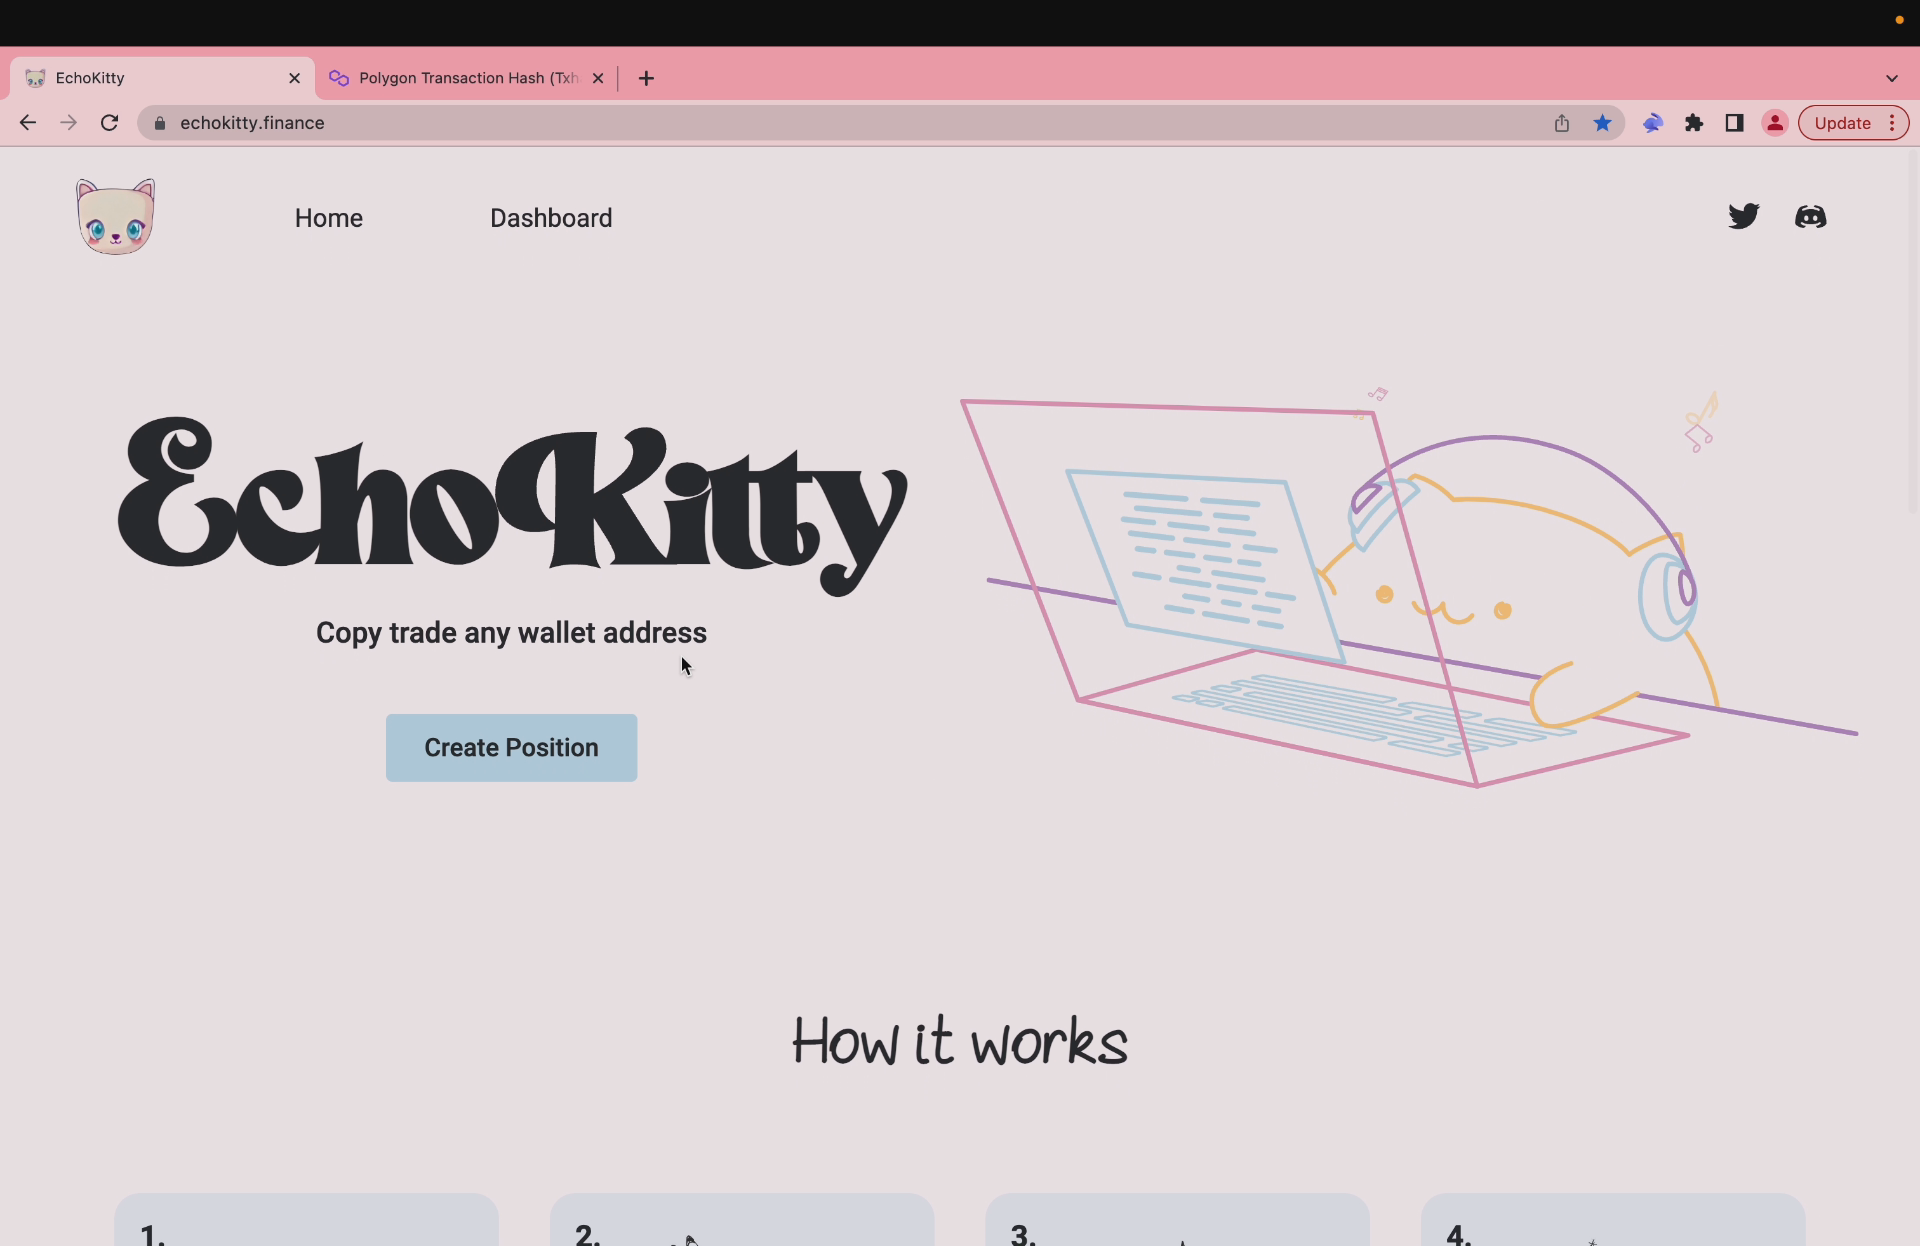Switch to Polygon Transaction Hash tab
This screenshot has width=1920, height=1246.
tap(467, 78)
